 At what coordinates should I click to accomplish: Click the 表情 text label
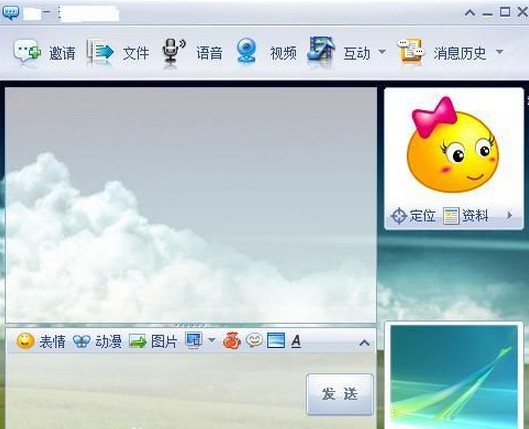52,342
